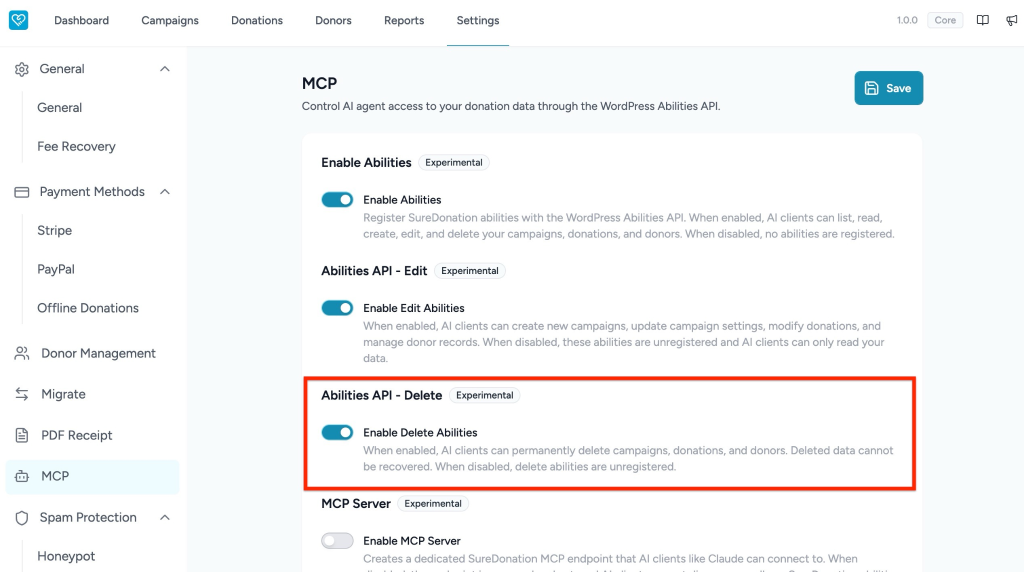Click the Migrate arrows icon
The image size is (1024, 572).
(22, 394)
